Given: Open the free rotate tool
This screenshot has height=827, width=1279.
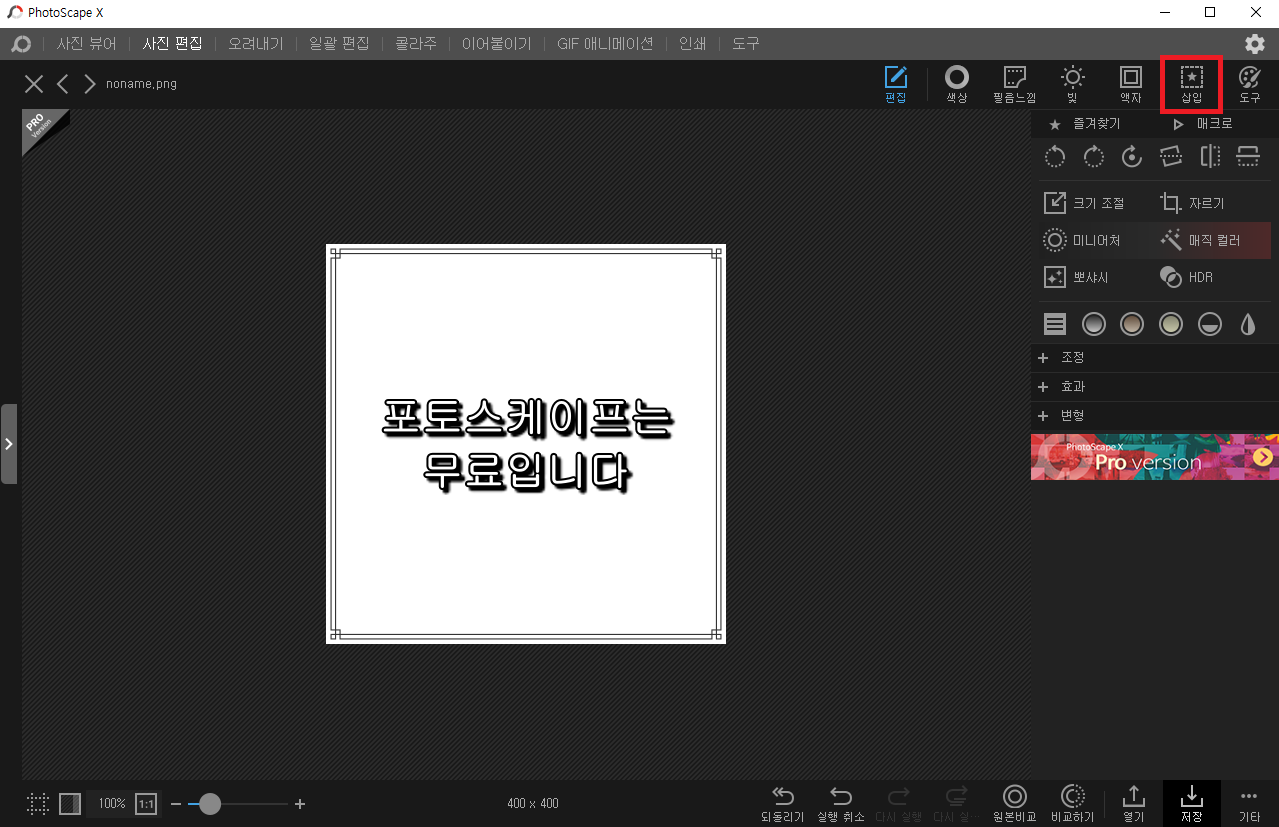Looking at the screenshot, I should click(x=1132, y=156).
